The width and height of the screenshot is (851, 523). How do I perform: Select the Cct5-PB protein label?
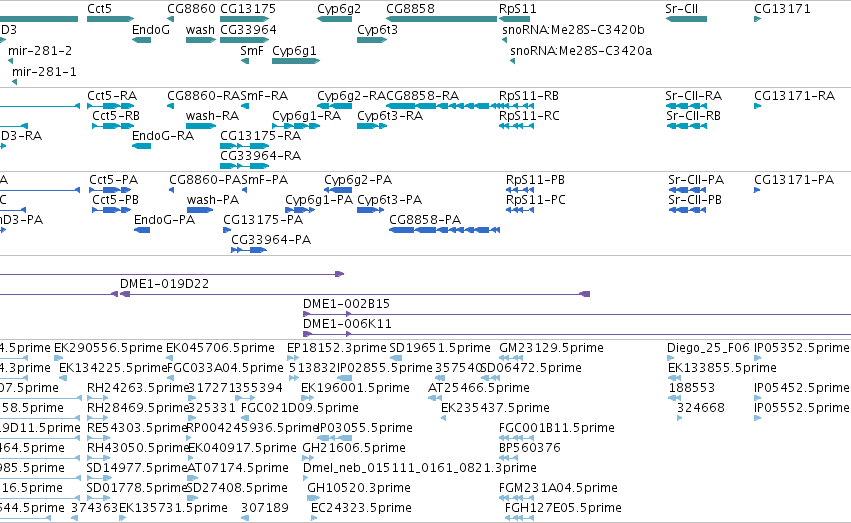tap(116, 200)
